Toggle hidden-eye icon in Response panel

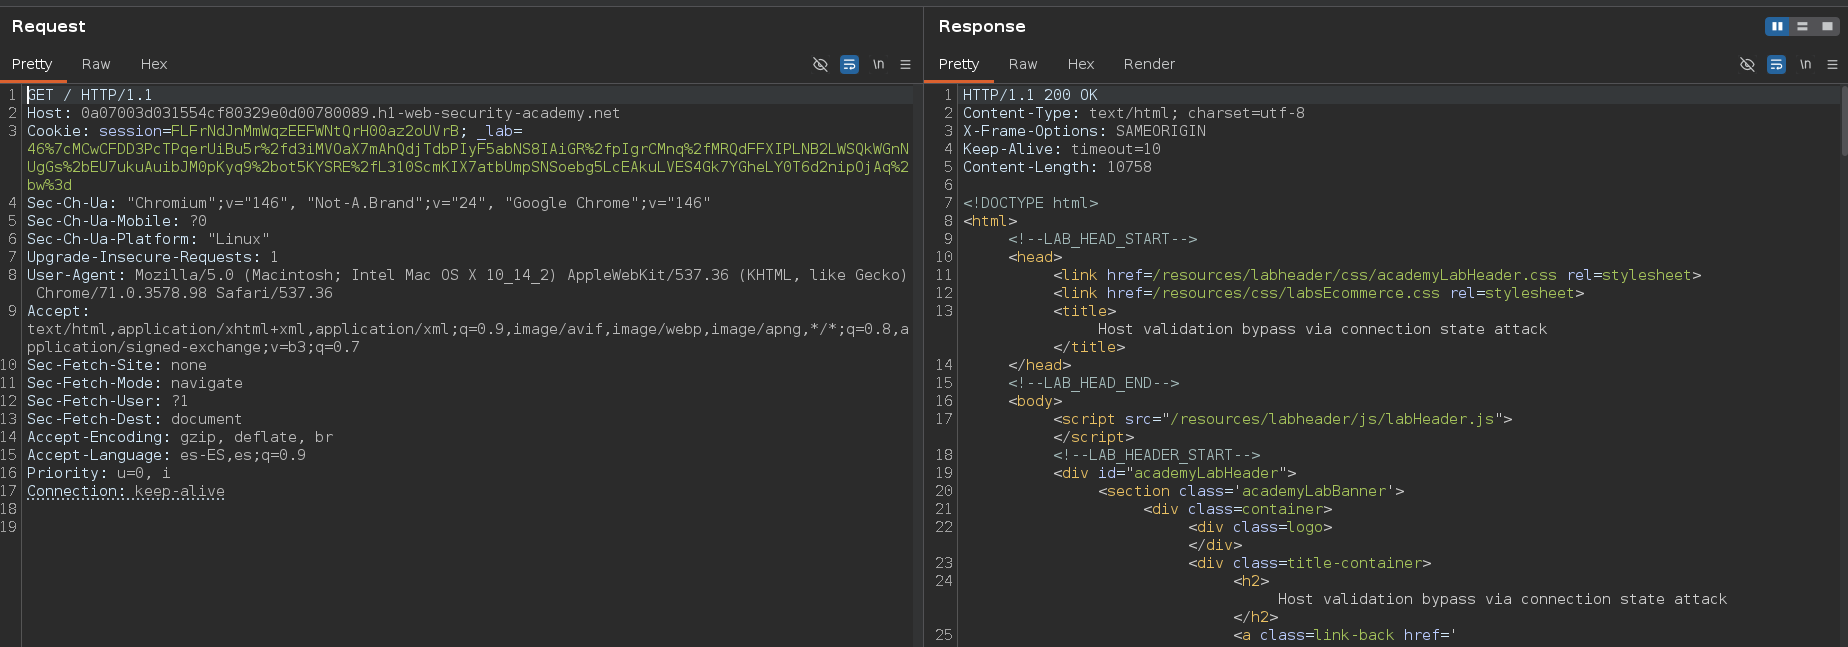click(1747, 64)
